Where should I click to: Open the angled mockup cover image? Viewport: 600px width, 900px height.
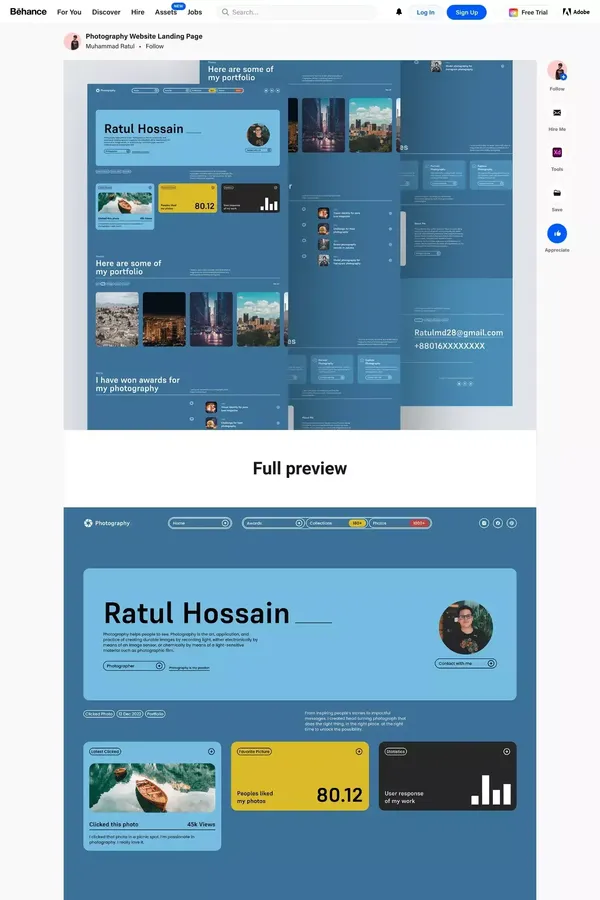pyautogui.click(x=300, y=245)
